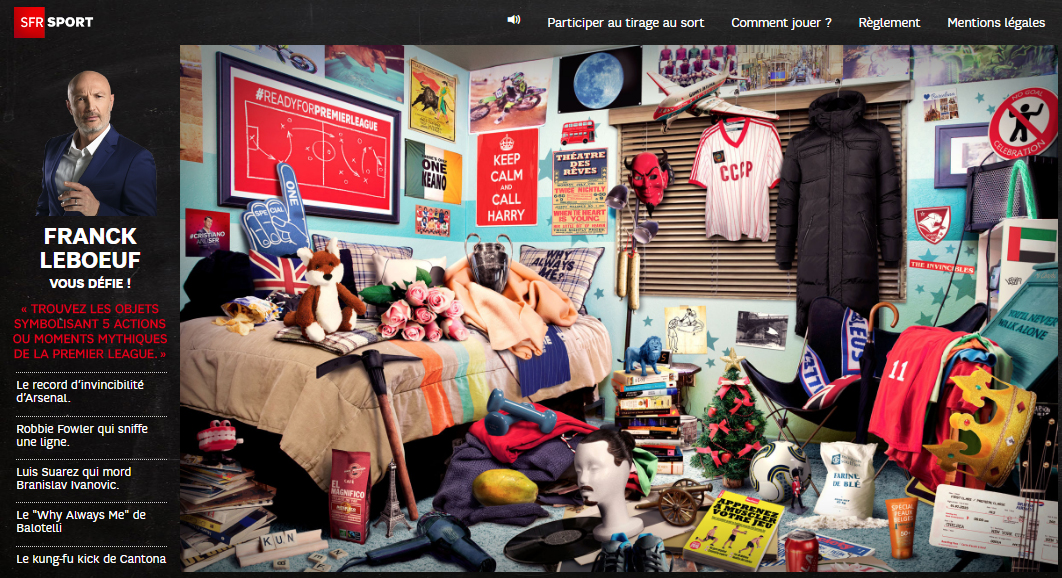This screenshot has height=578, width=1062.
Task: Go to the Règlement page
Action: pyautogui.click(x=889, y=22)
